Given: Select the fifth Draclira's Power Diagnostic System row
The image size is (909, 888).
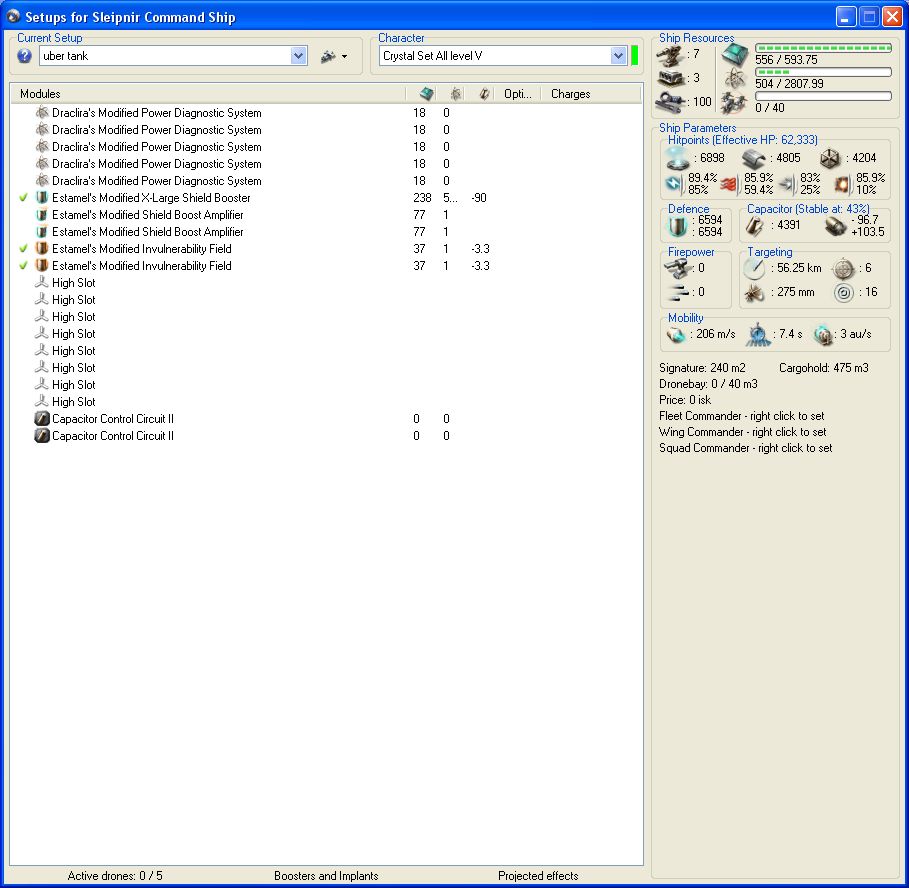Looking at the screenshot, I should point(326,181).
